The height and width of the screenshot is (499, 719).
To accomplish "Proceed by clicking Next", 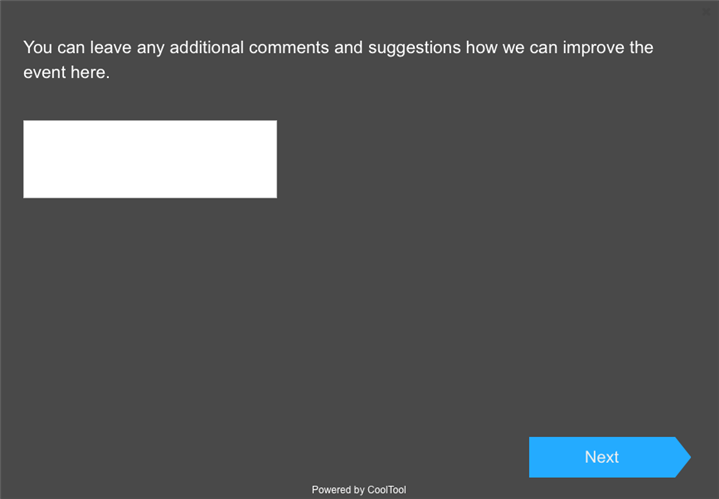I will pyautogui.click(x=602, y=457).
